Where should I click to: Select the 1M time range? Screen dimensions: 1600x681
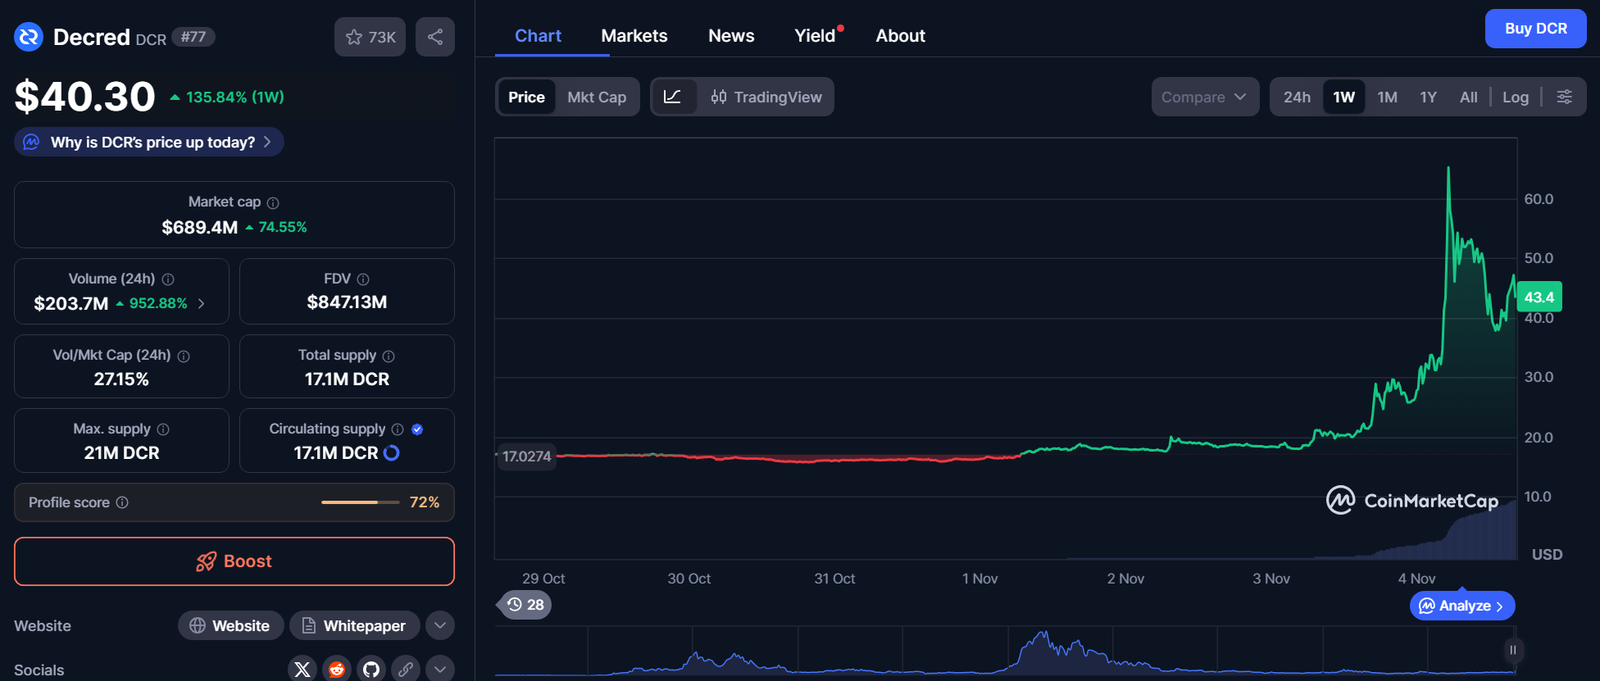point(1387,97)
